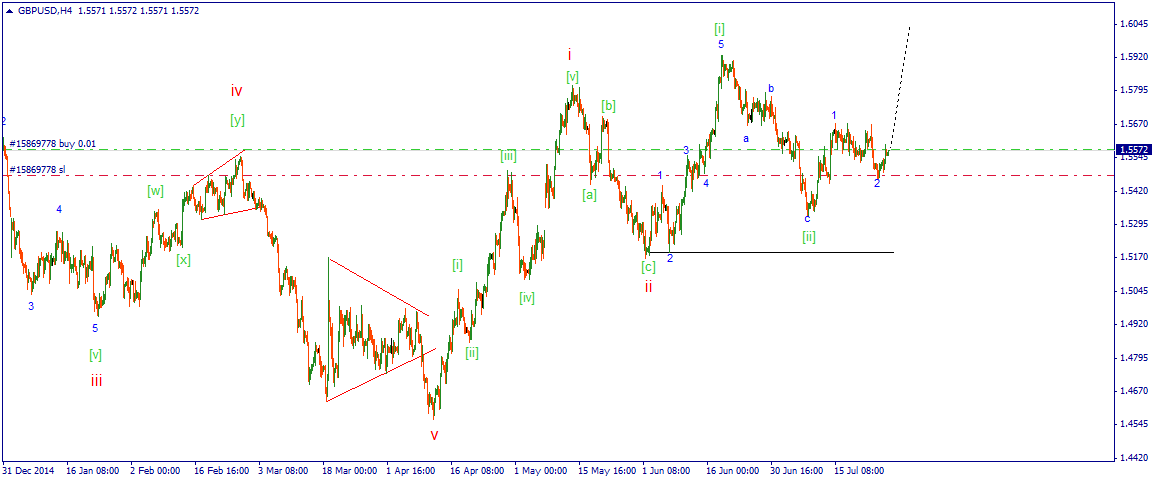Click the '1 Apr 16:00' time label
Screen dimensions: 1154x479
(x=411, y=469)
